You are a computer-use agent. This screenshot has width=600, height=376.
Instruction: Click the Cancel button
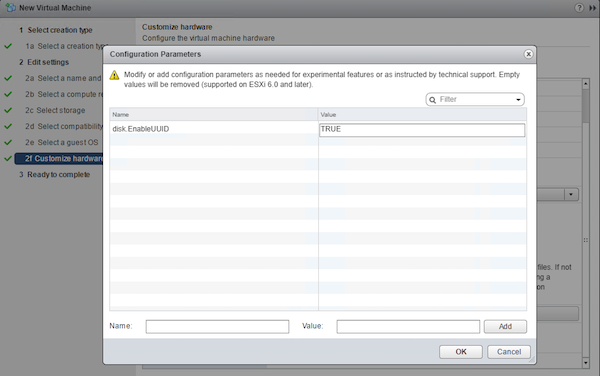pos(509,352)
